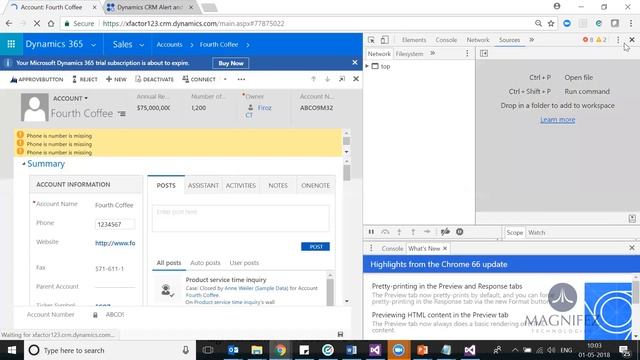Click the ApproveButton command
640x360 pixels.
pos(37,79)
